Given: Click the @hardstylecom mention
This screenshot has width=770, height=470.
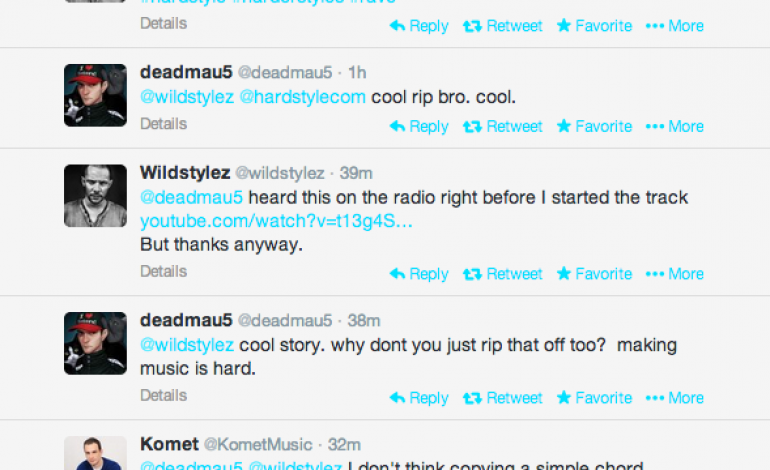Looking at the screenshot, I should click(303, 97).
